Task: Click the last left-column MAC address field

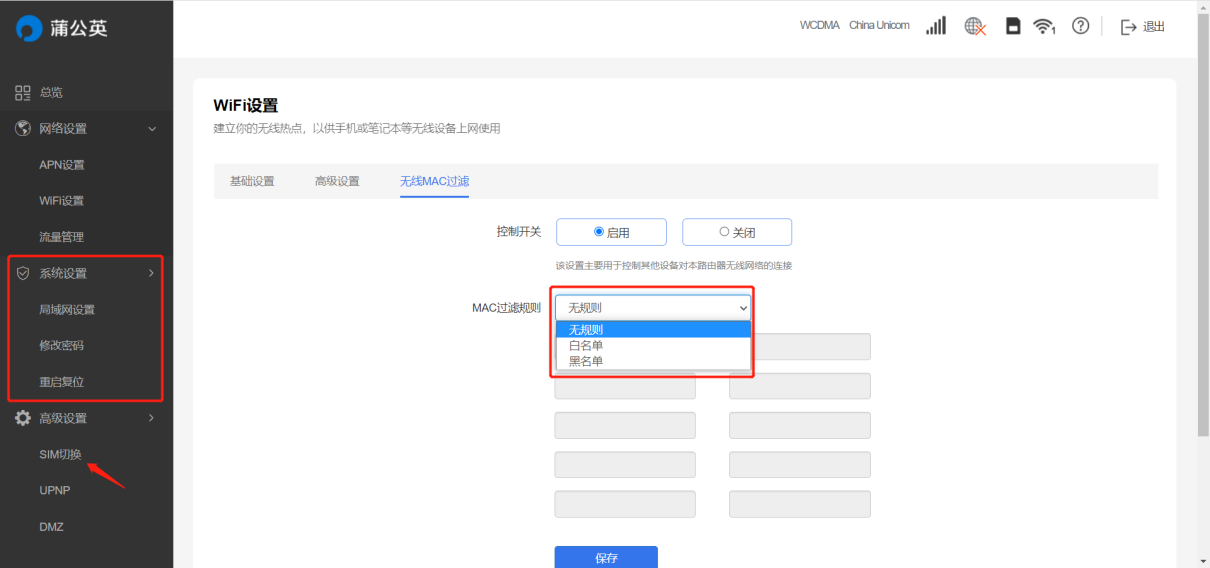Action: pos(625,505)
